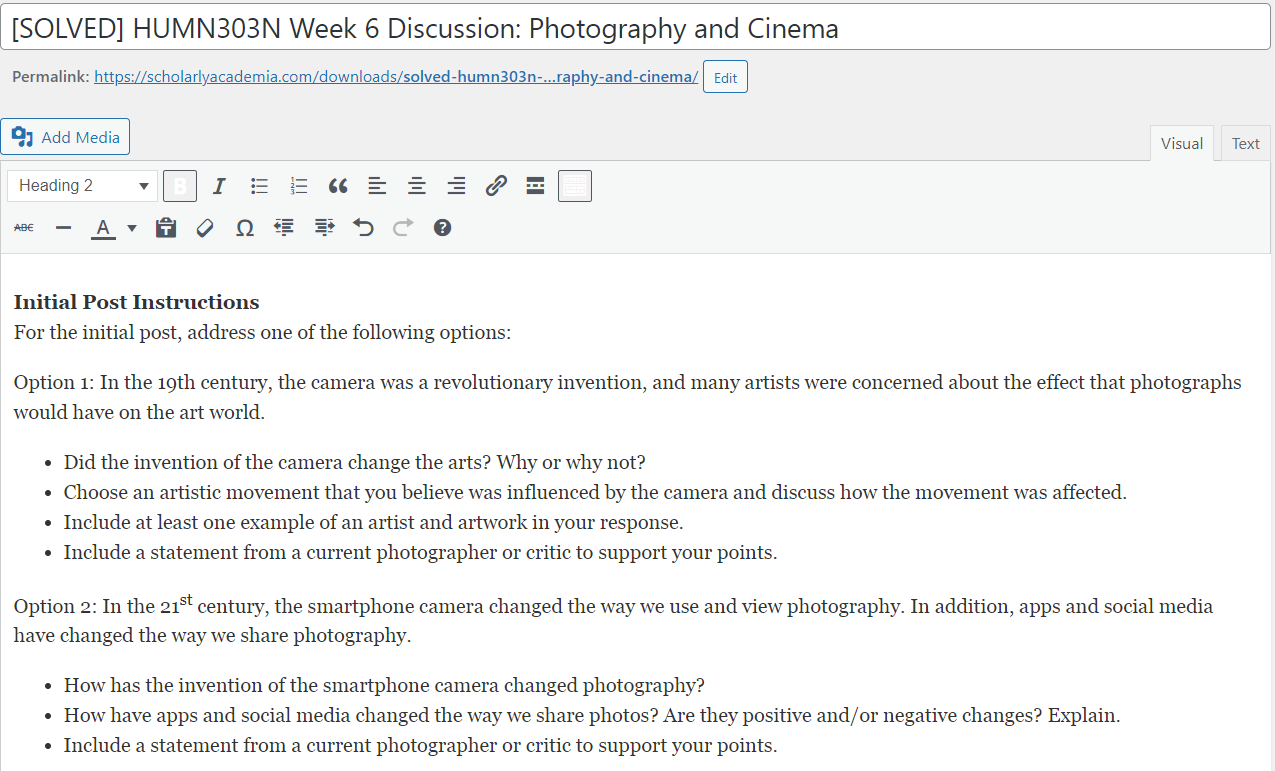
Task: Open the scholarlyacademia.com permalink
Action: tap(396, 77)
